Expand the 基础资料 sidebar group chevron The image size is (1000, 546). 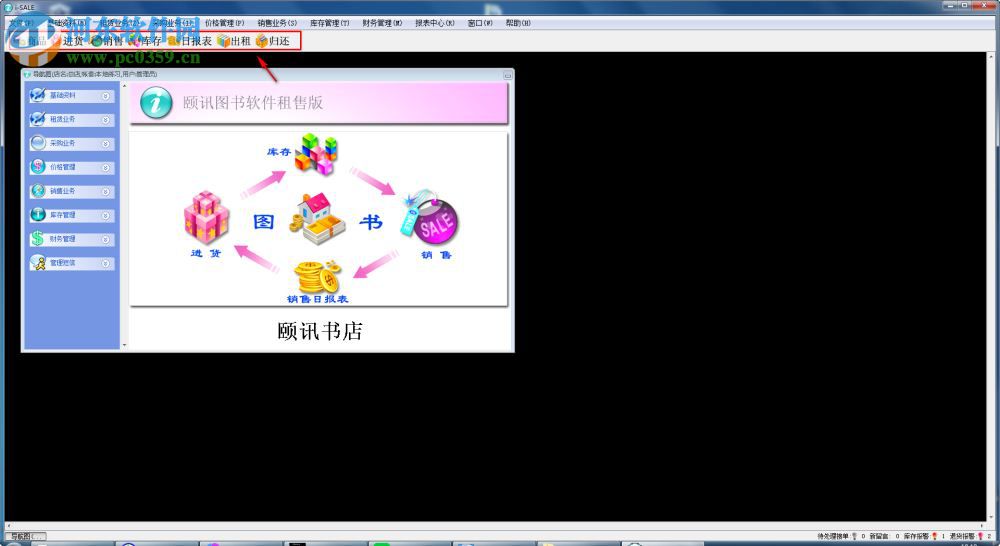click(106, 96)
